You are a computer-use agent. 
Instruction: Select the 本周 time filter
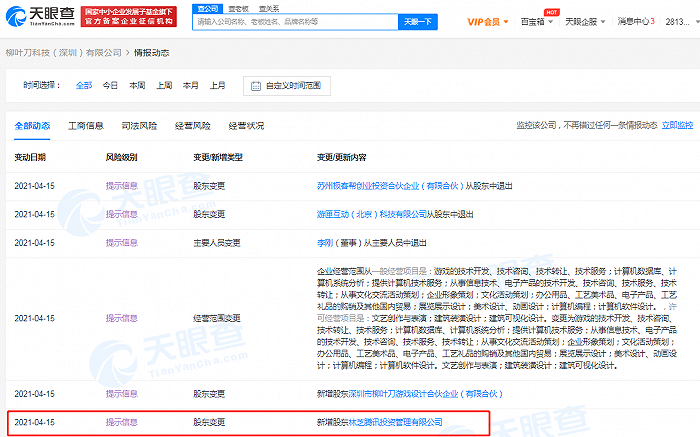(x=137, y=86)
